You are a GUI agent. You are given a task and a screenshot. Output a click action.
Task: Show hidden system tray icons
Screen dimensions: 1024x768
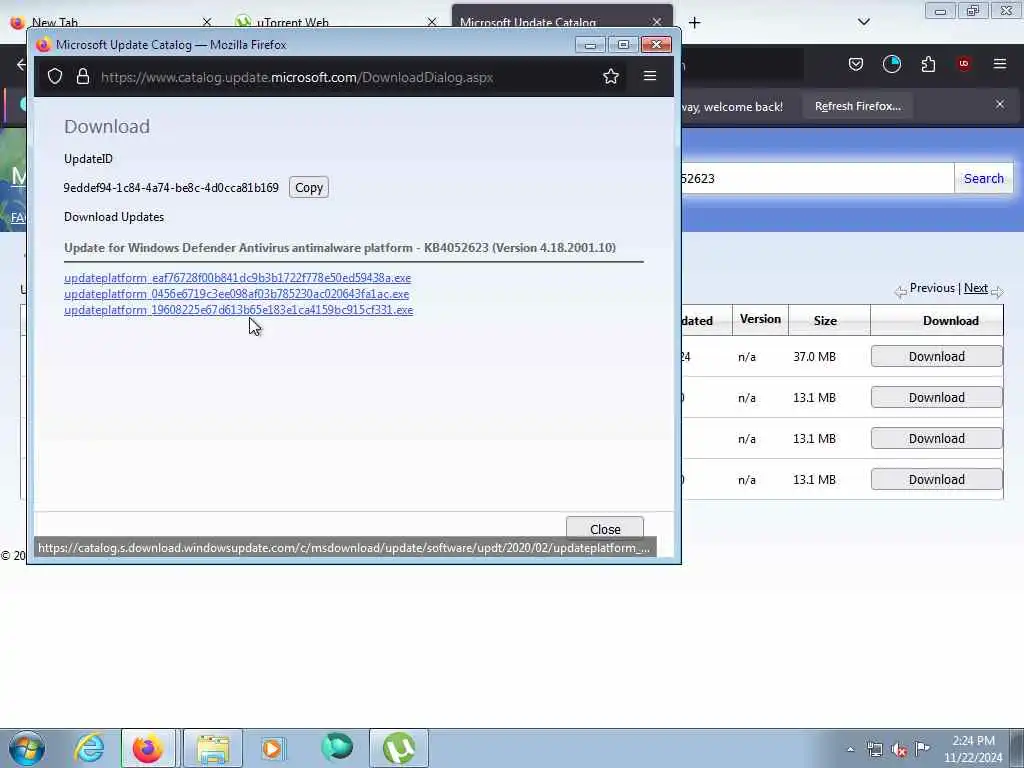(x=850, y=749)
